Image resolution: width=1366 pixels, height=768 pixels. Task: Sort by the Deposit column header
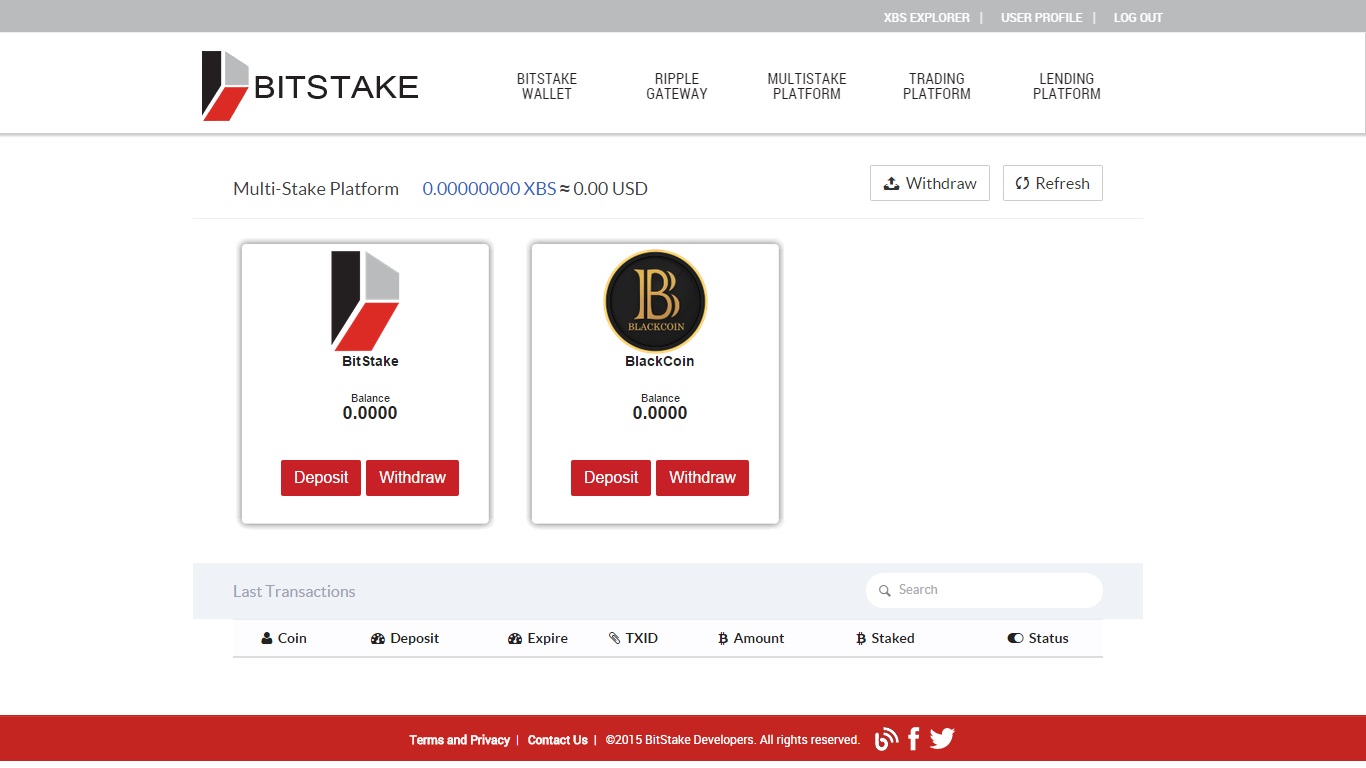click(405, 638)
